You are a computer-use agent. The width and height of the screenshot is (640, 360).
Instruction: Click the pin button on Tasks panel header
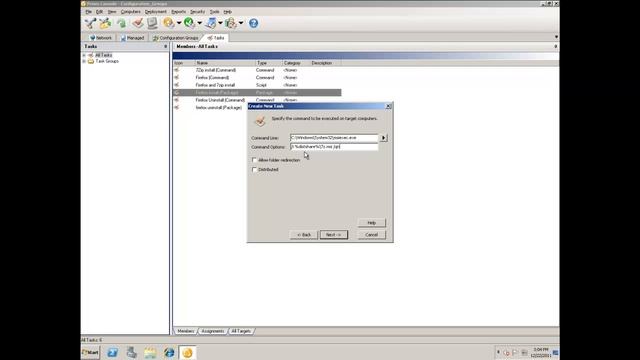165,47
